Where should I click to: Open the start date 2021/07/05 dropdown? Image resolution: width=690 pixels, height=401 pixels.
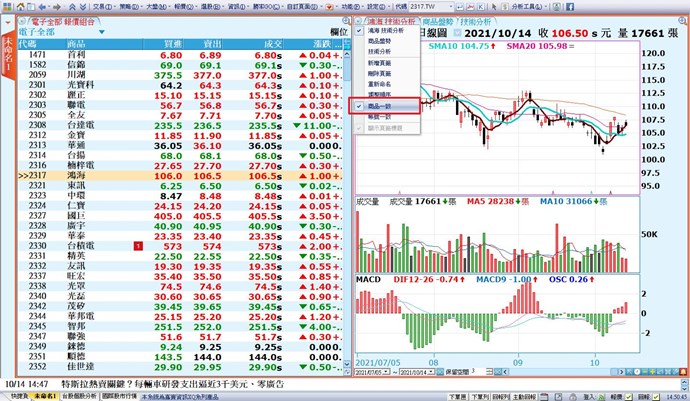pos(386,372)
